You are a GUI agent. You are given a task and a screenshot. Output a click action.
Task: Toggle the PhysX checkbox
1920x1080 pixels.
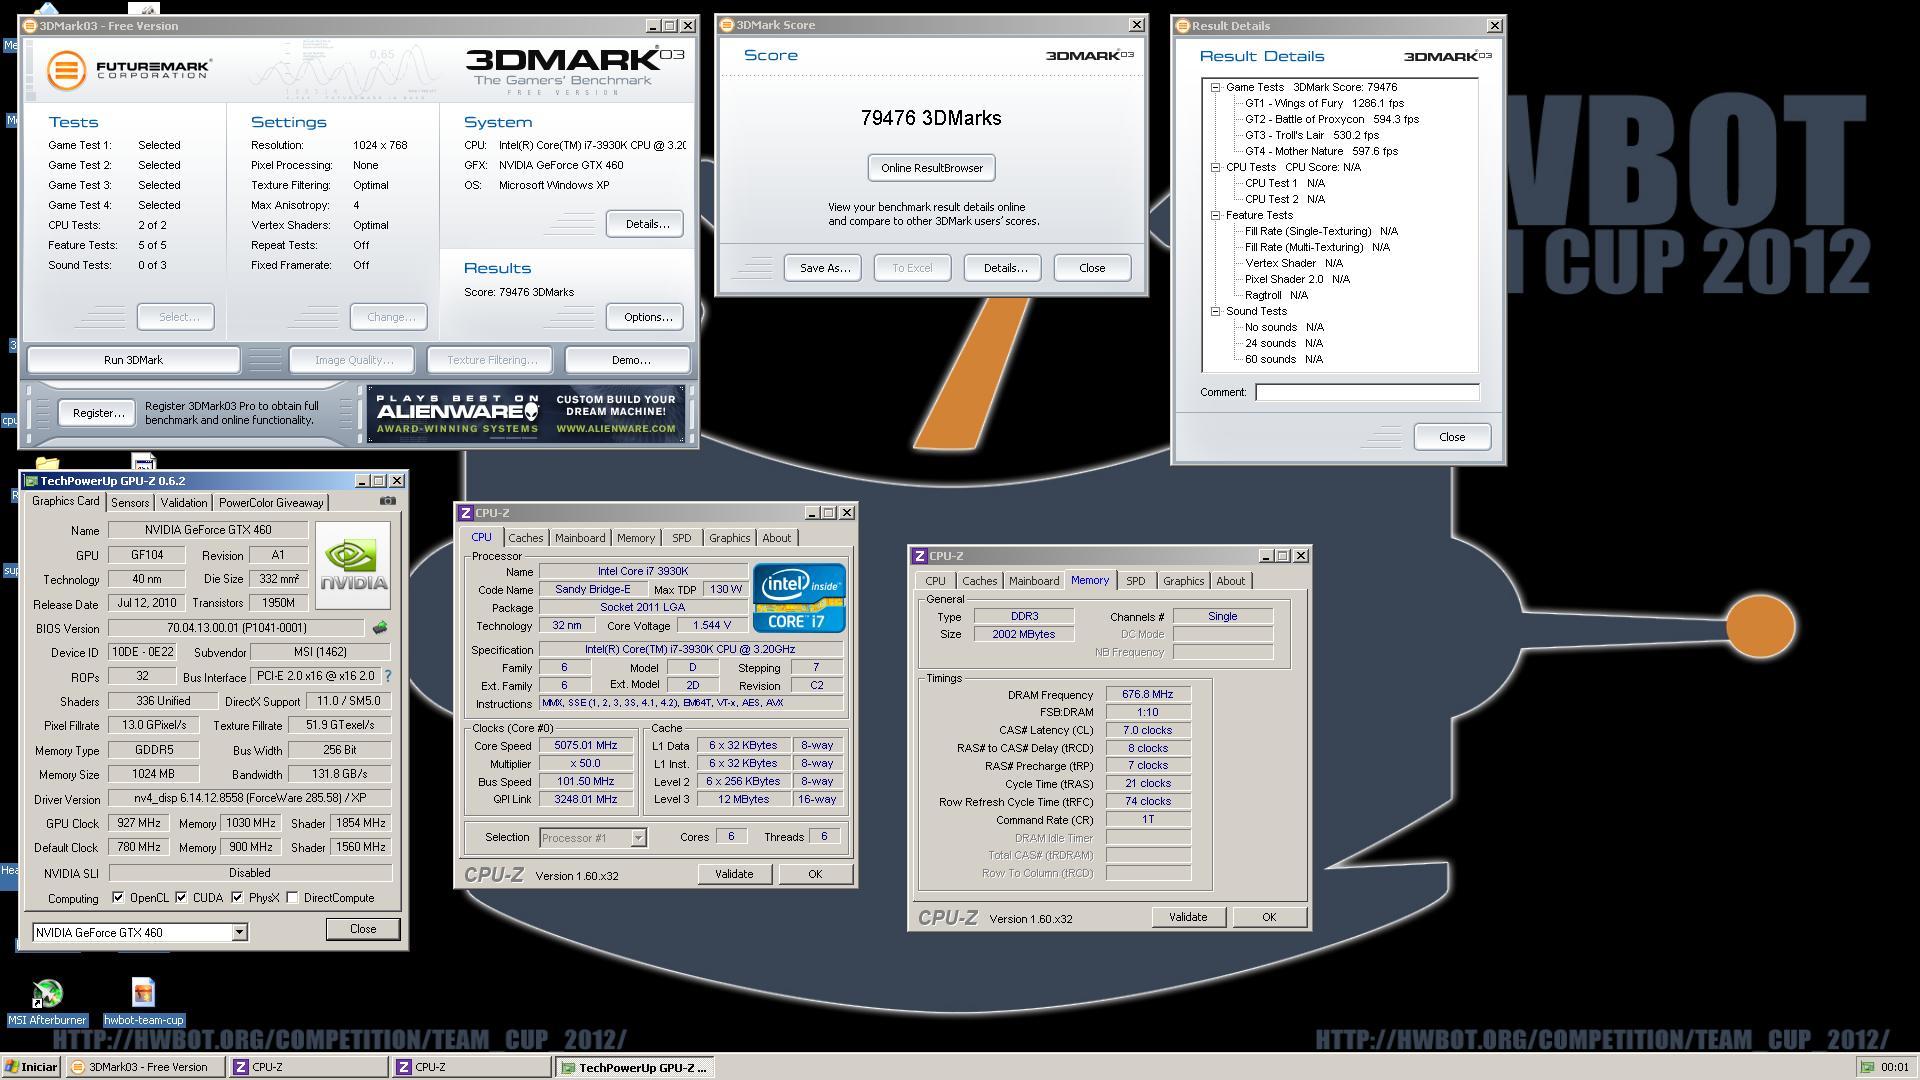(237, 897)
